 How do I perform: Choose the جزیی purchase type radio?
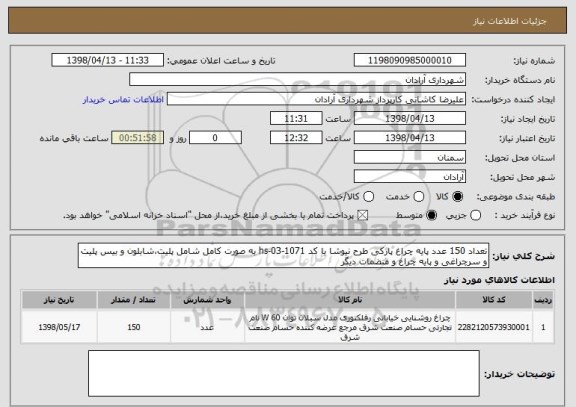(x=475, y=215)
